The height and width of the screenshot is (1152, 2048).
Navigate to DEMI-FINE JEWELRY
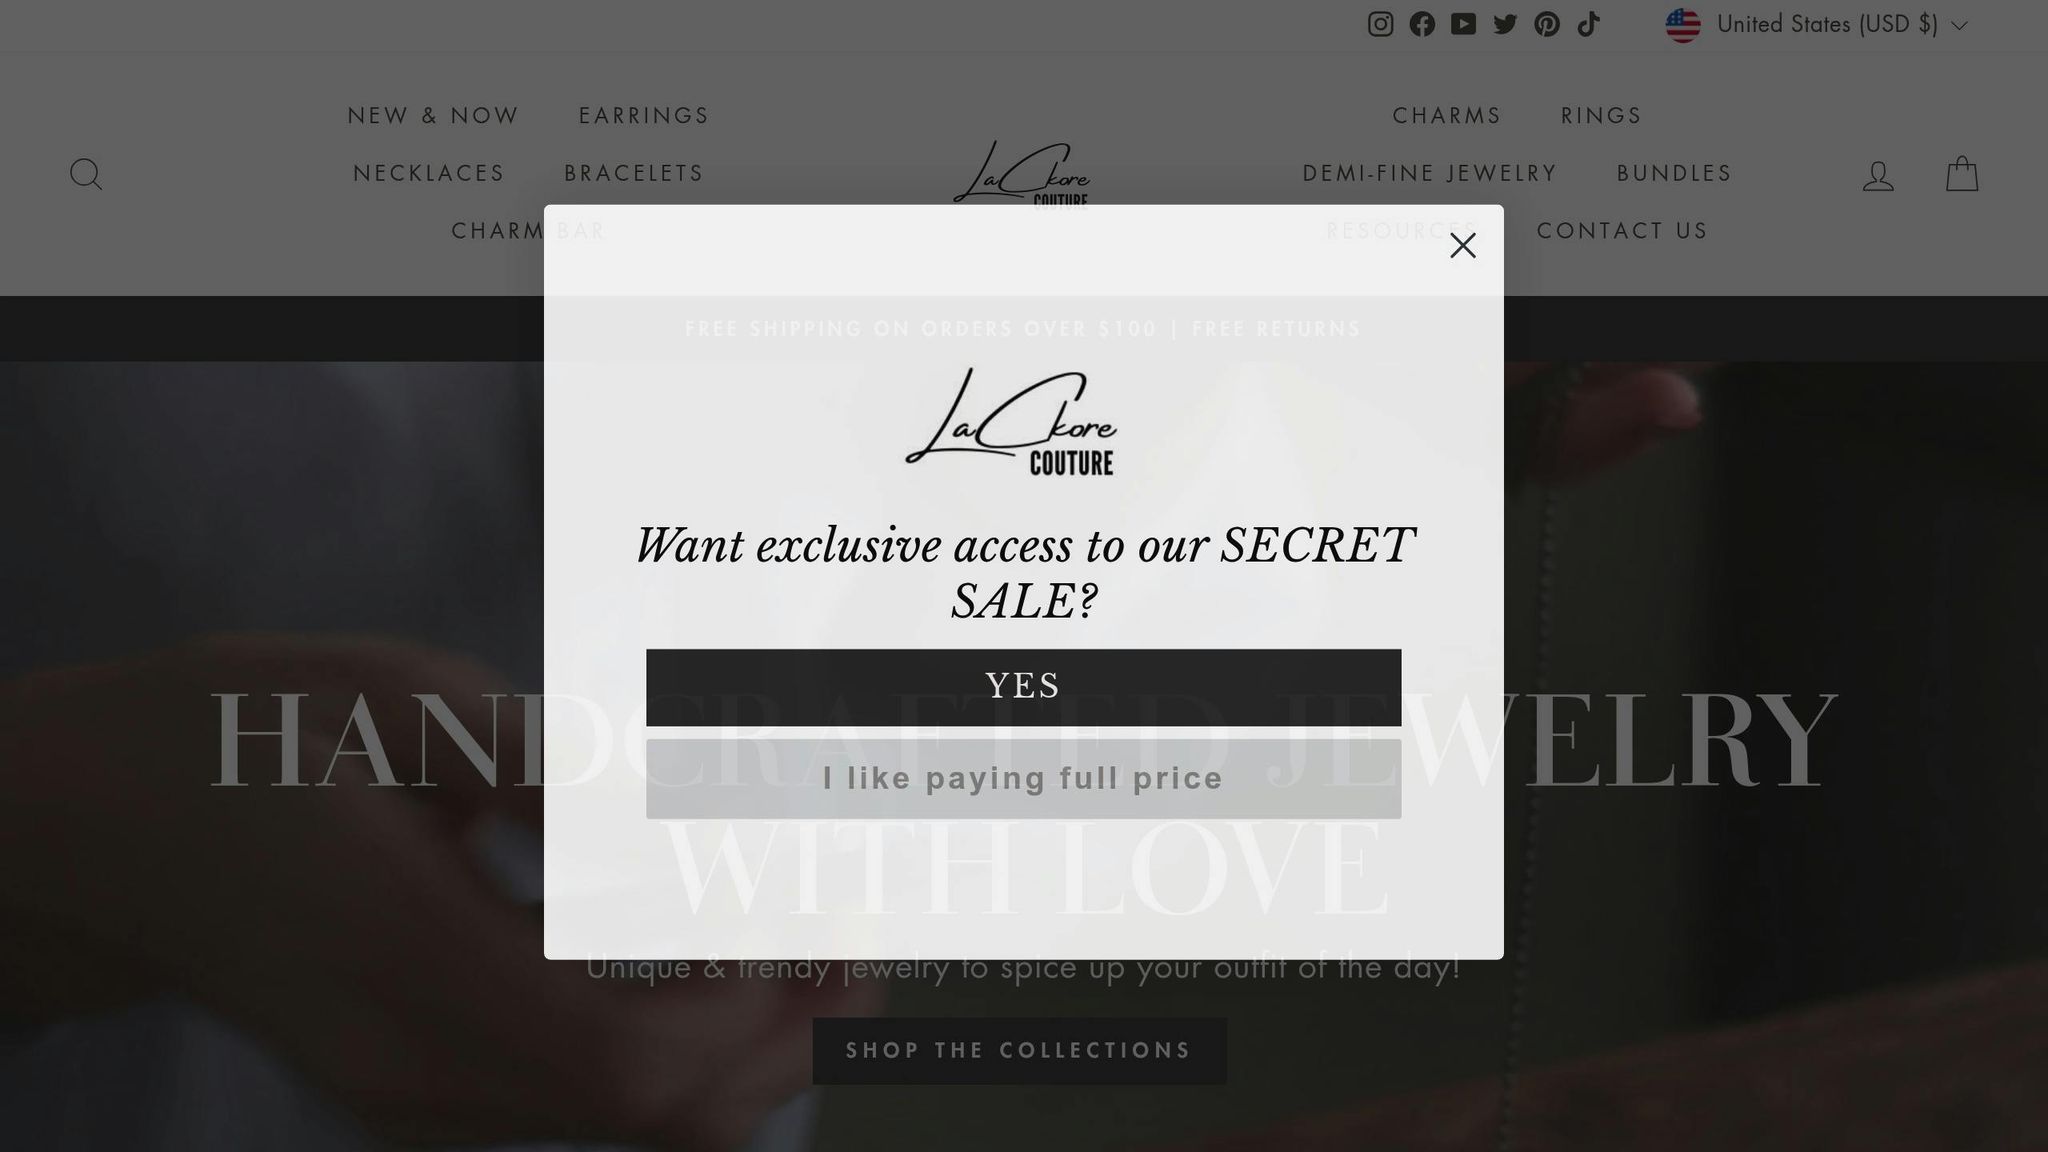pyautogui.click(x=1430, y=173)
